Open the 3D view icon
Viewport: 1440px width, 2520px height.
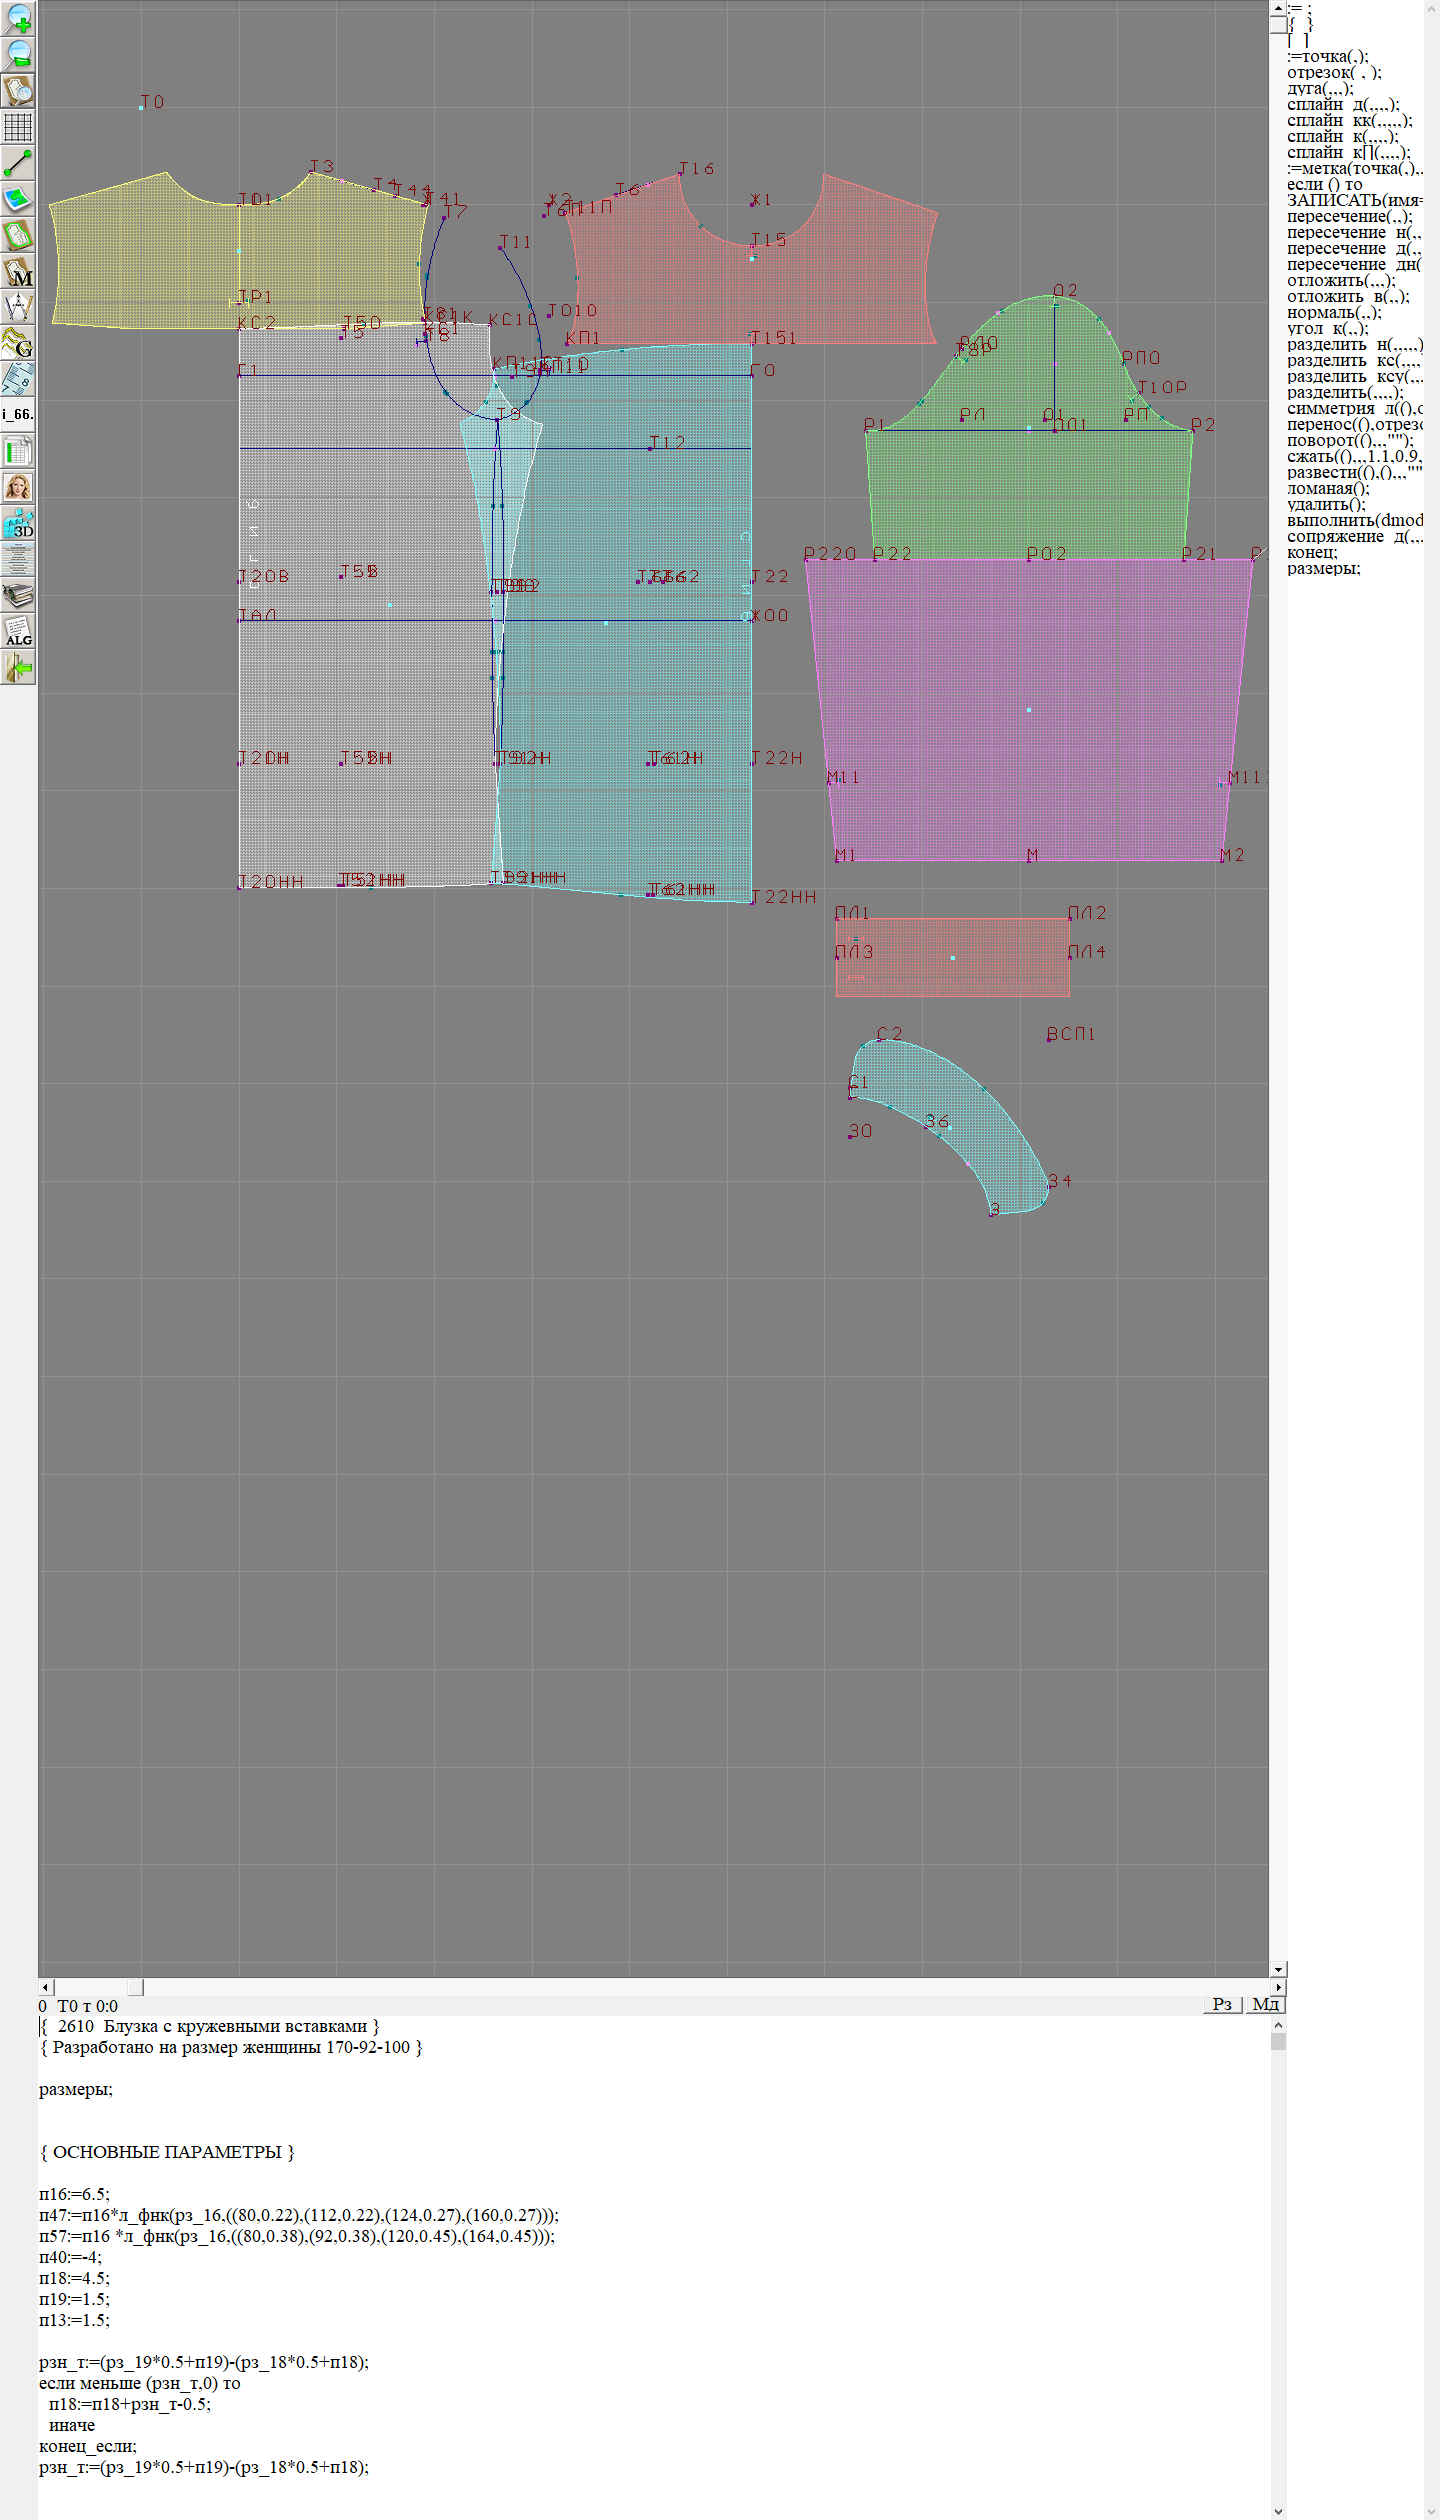point(18,523)
